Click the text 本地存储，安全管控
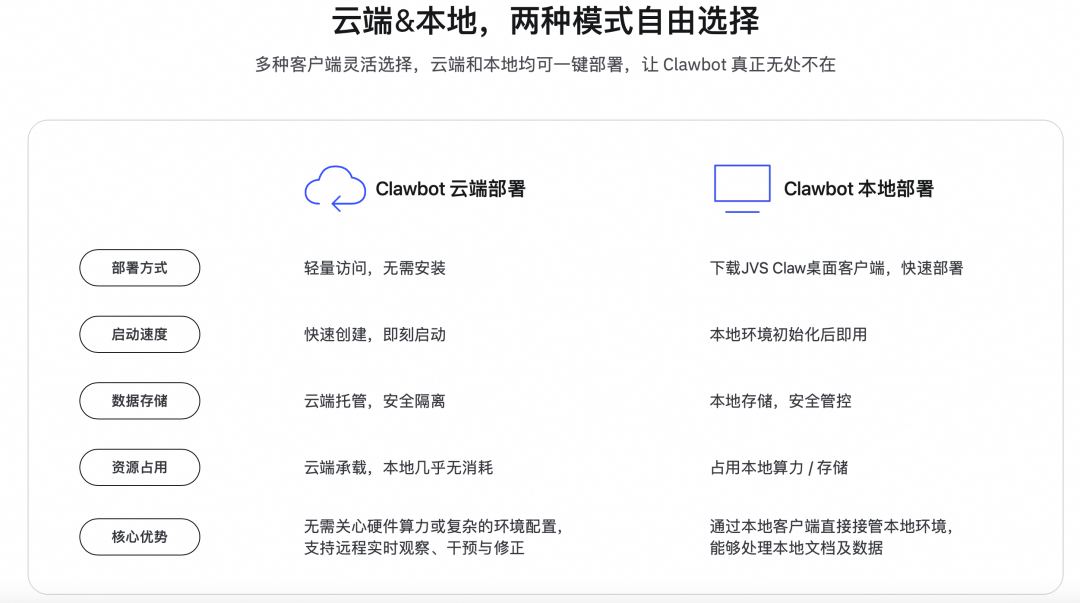The width and height of the screenshot is (1080, 603). pyautogui.click(x=780, y=401)
